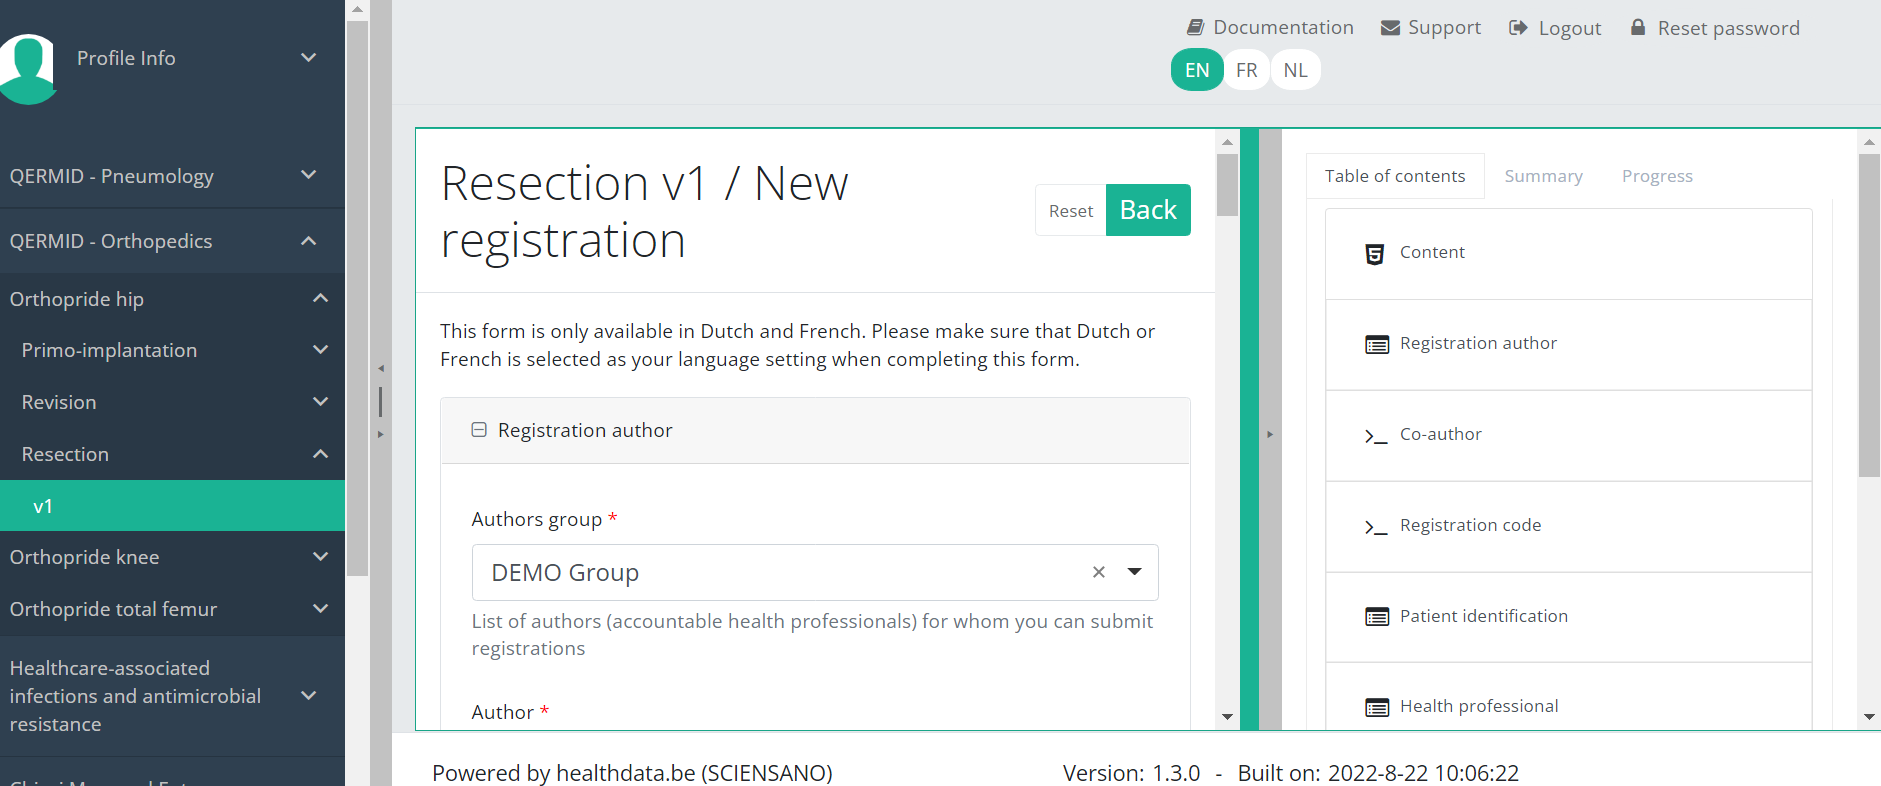Switch language to NL
1881x786 pixels.
point(1295,70)
